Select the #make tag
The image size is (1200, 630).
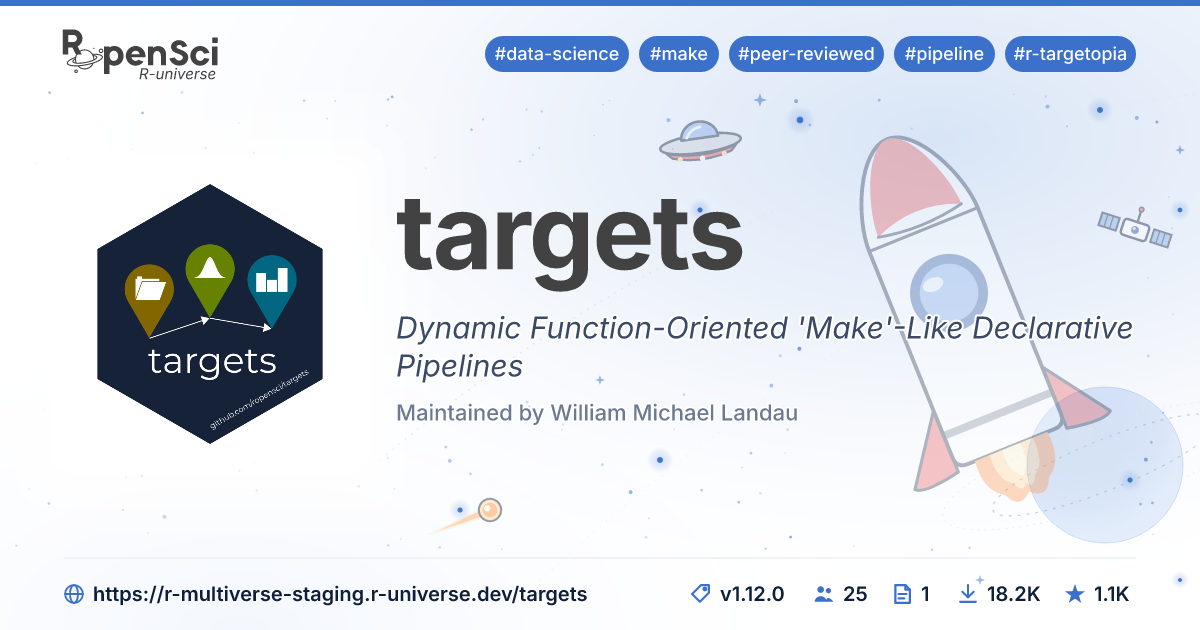click(x=679, y=54)
